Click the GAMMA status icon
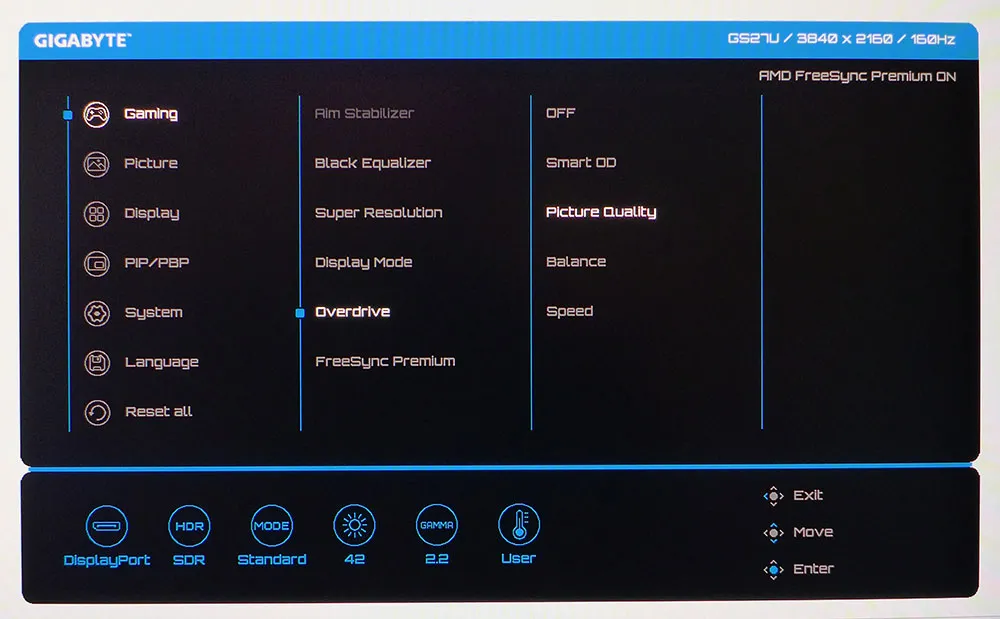 point(436,525)
